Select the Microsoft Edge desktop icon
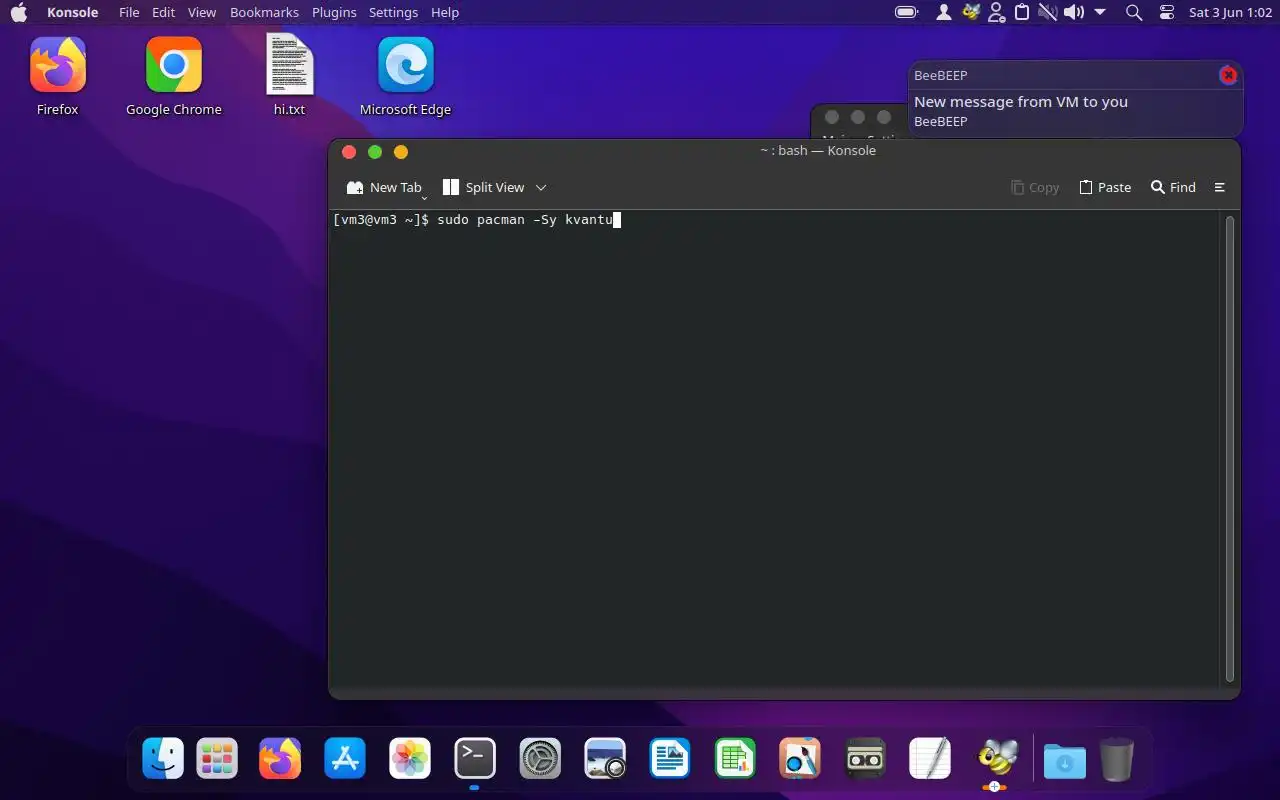 click(x=405, y=77)
